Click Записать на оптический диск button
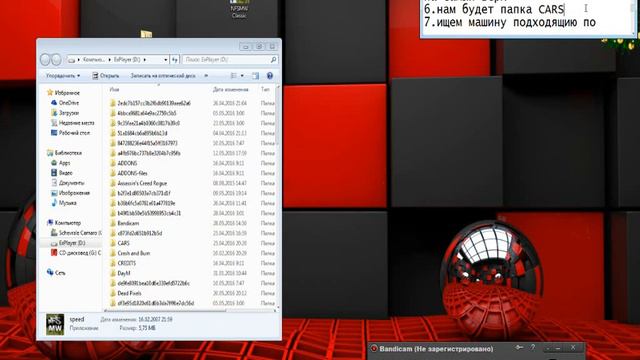The height and width of the screenshot is (360, 640). (162, 76)
